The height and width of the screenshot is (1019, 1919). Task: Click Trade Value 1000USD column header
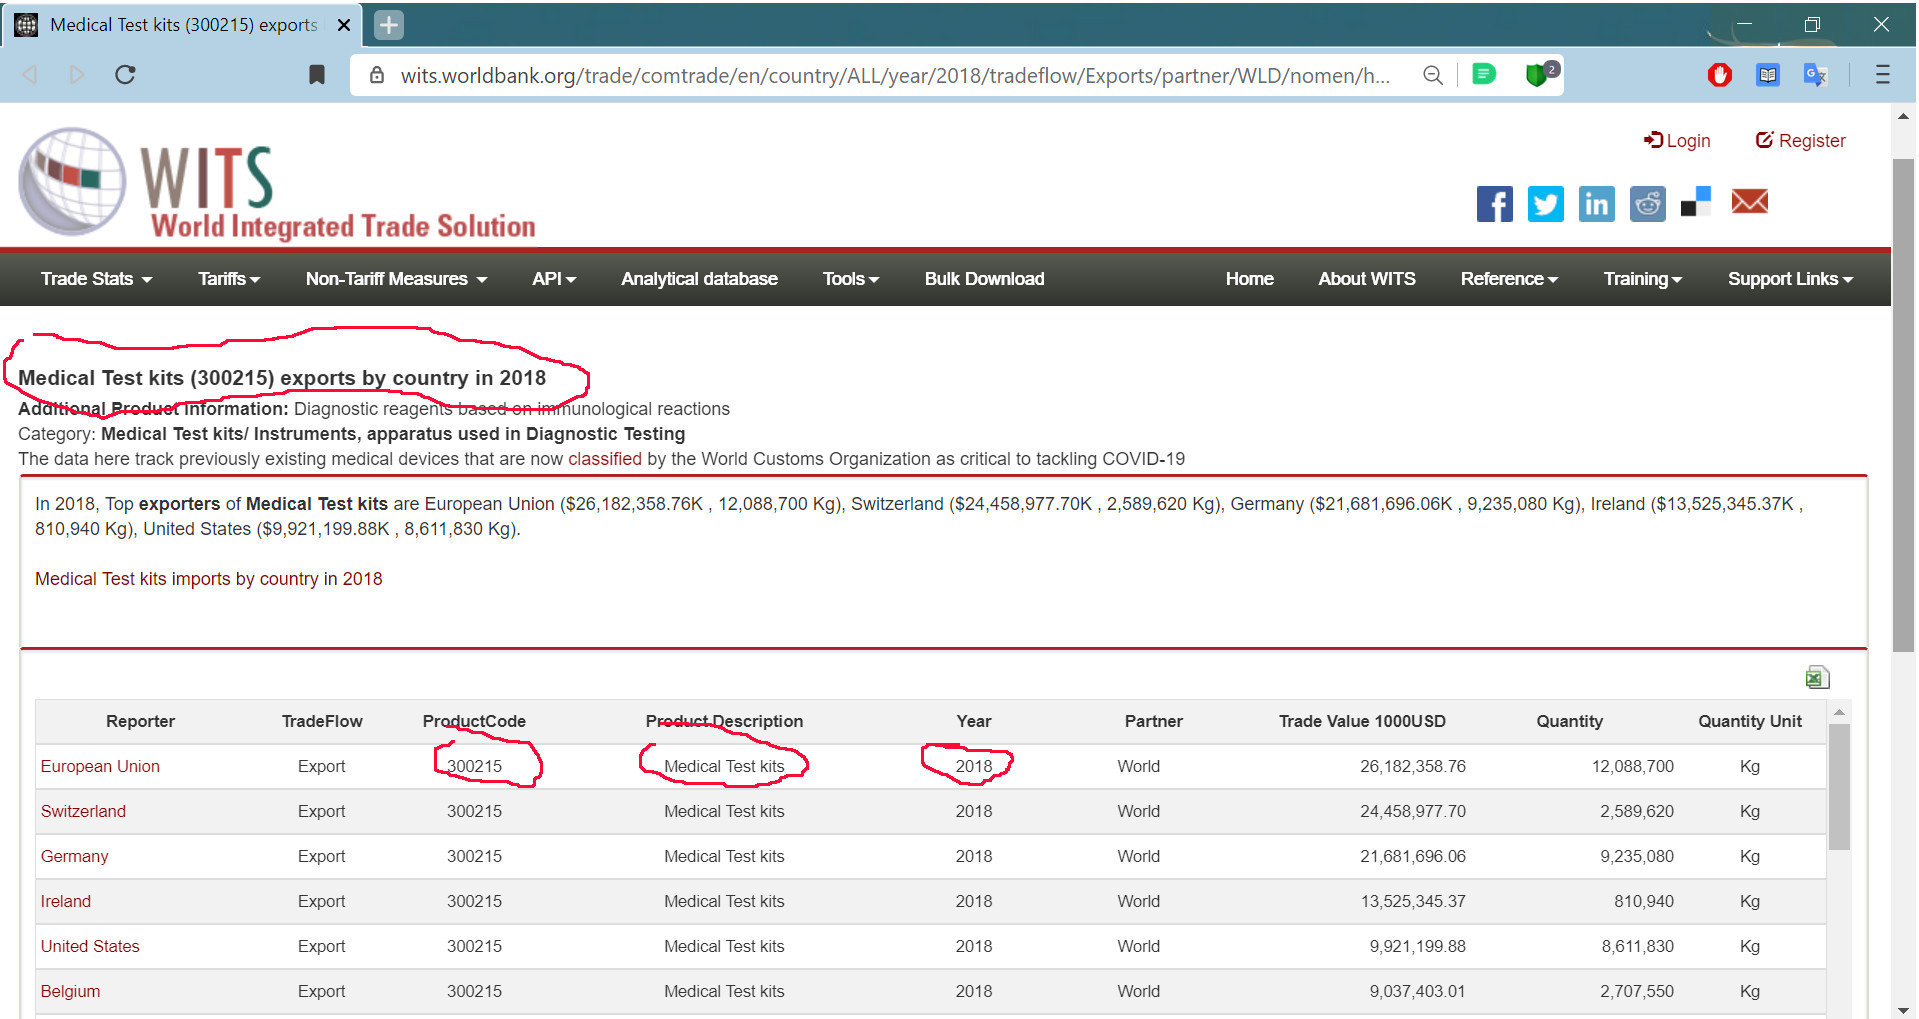(x=1362, y=721)
